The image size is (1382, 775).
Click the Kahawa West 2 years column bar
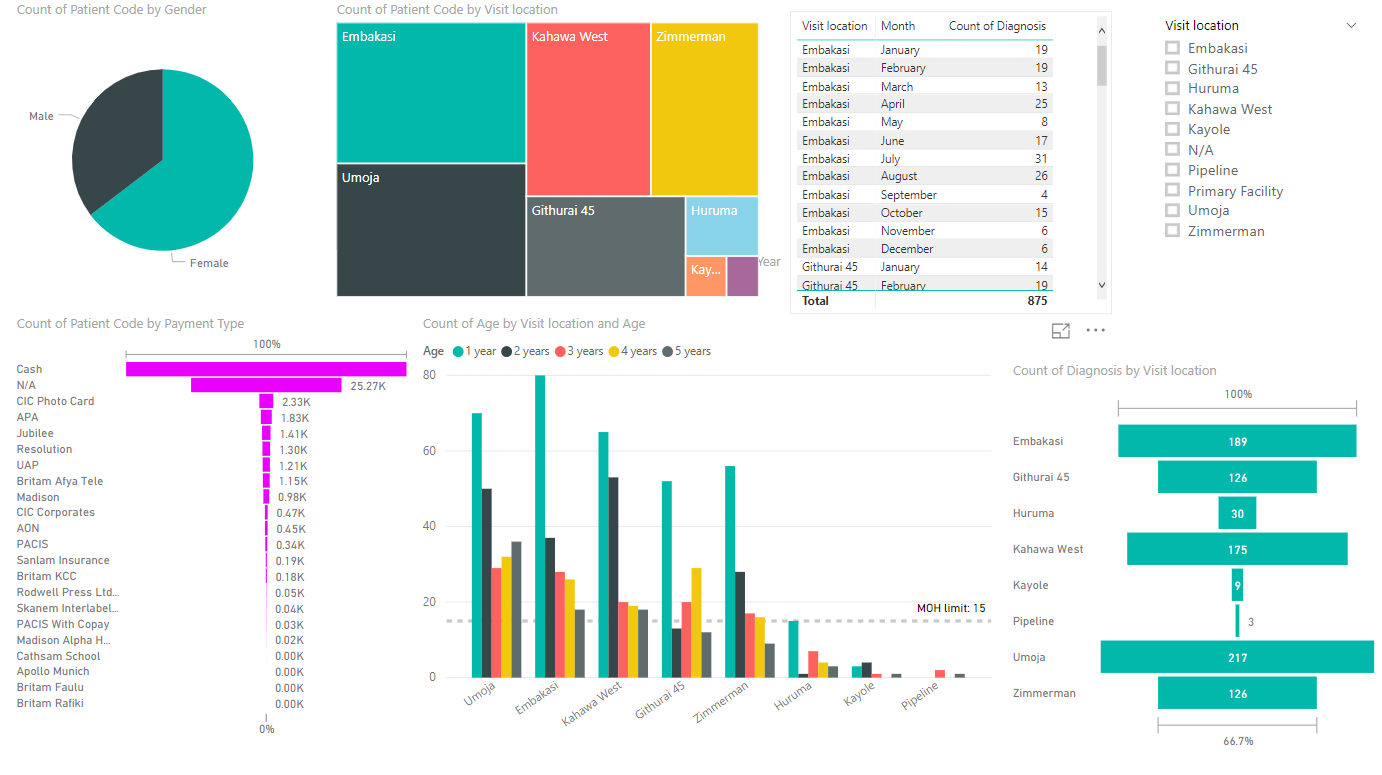[613, 577]
